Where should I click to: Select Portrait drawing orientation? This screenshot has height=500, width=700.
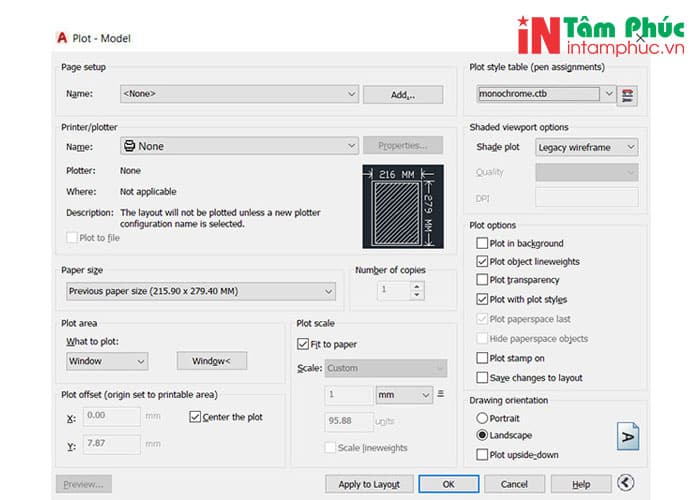483,418
